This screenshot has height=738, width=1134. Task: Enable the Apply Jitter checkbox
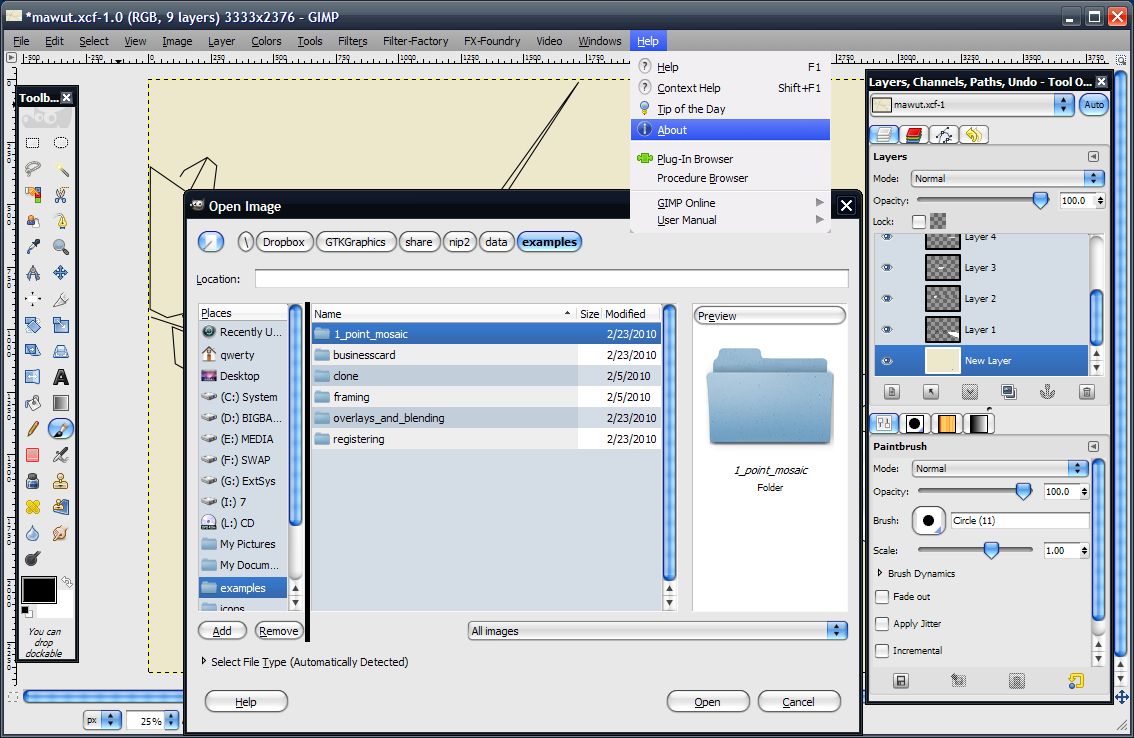[x=882, y=624]
